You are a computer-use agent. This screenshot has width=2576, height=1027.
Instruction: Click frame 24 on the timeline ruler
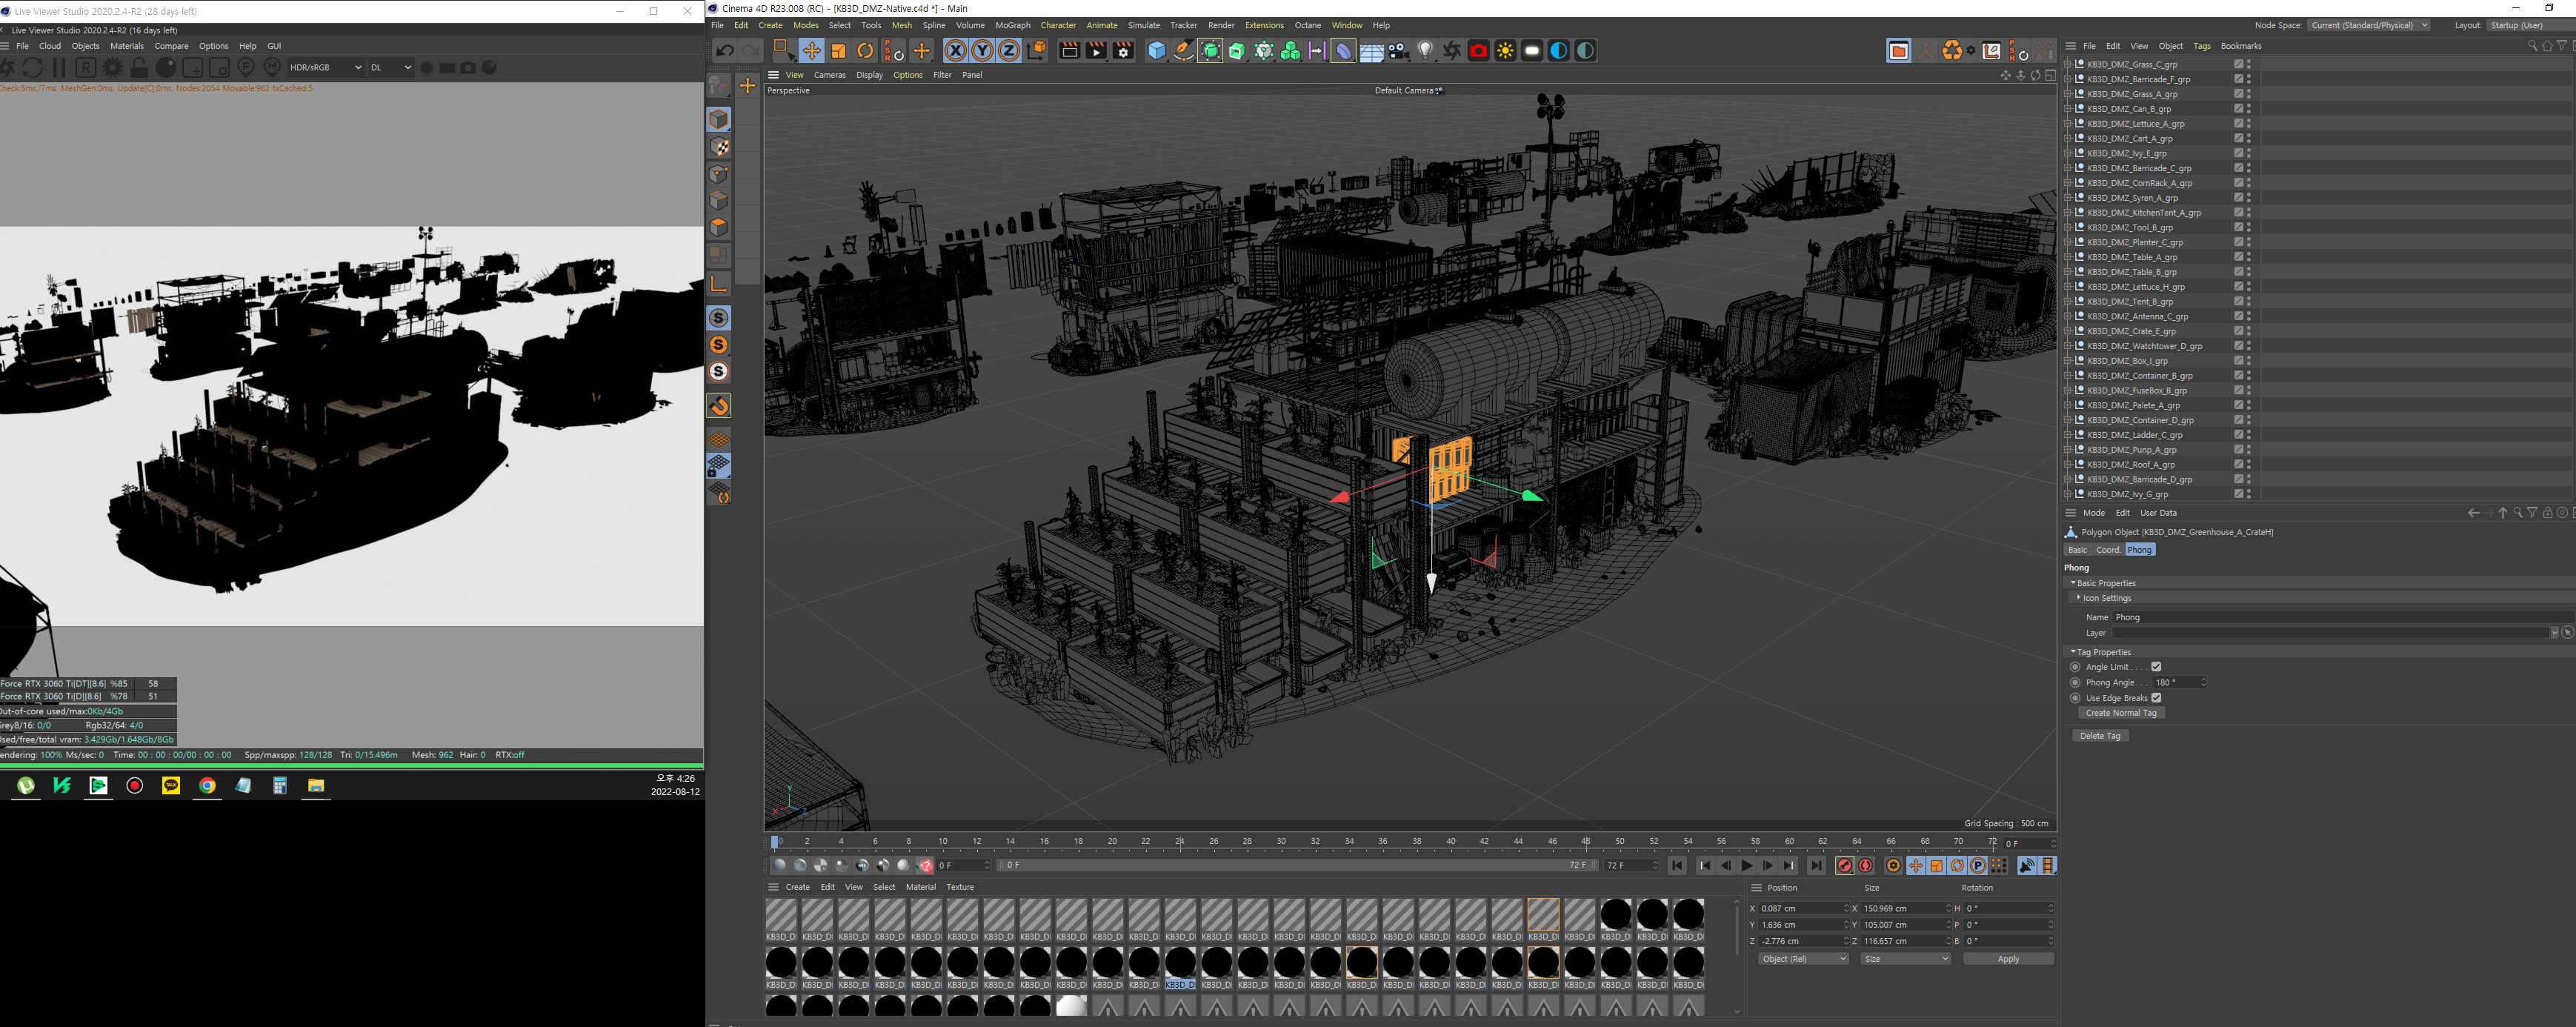[x=1180, y=842]
